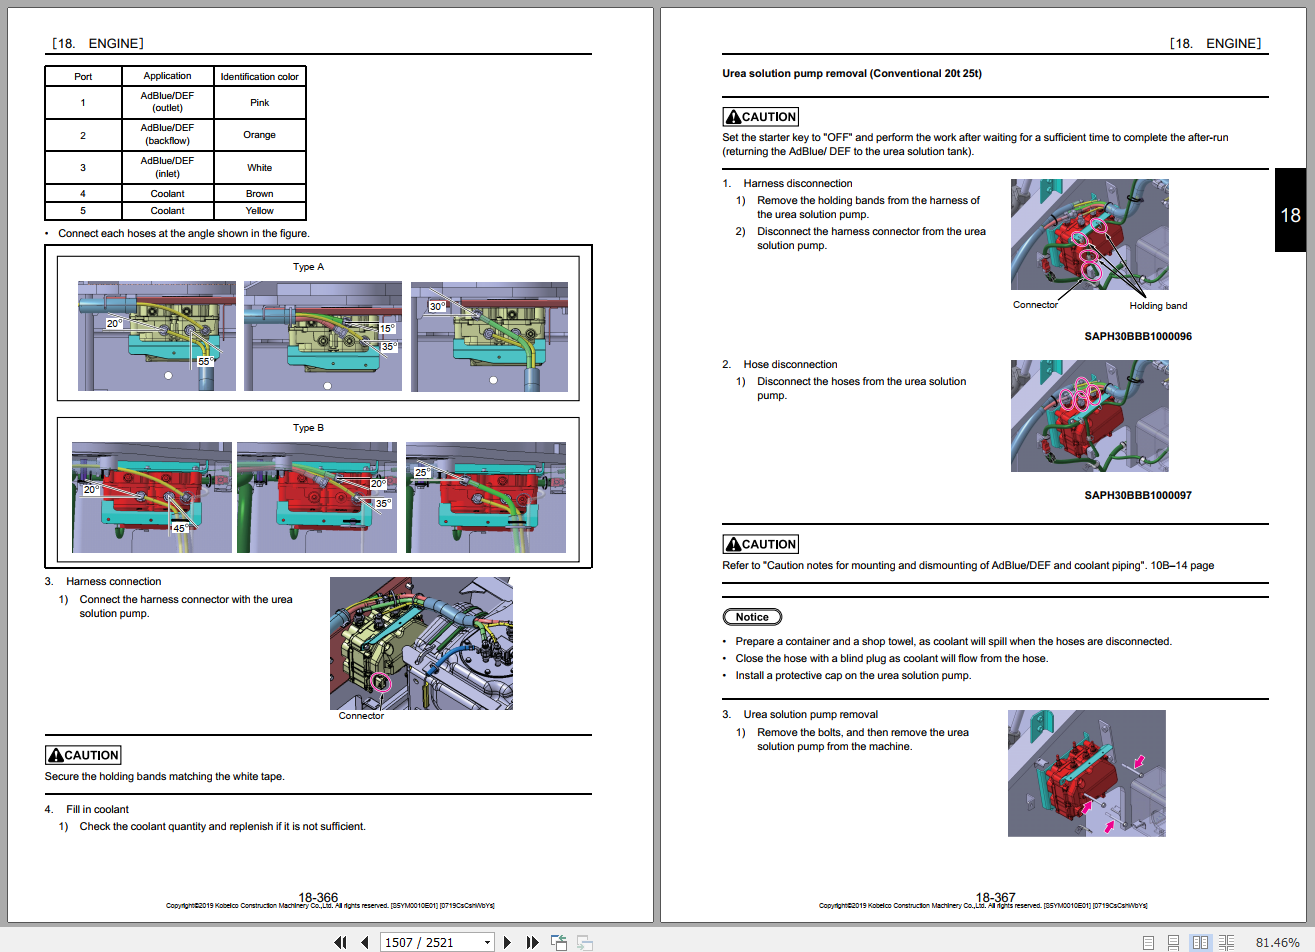Image resolution: width=1315 pixels, height=952 pixels.
Task: Jump to the last page of the document
Action: (x=532, y=942)
